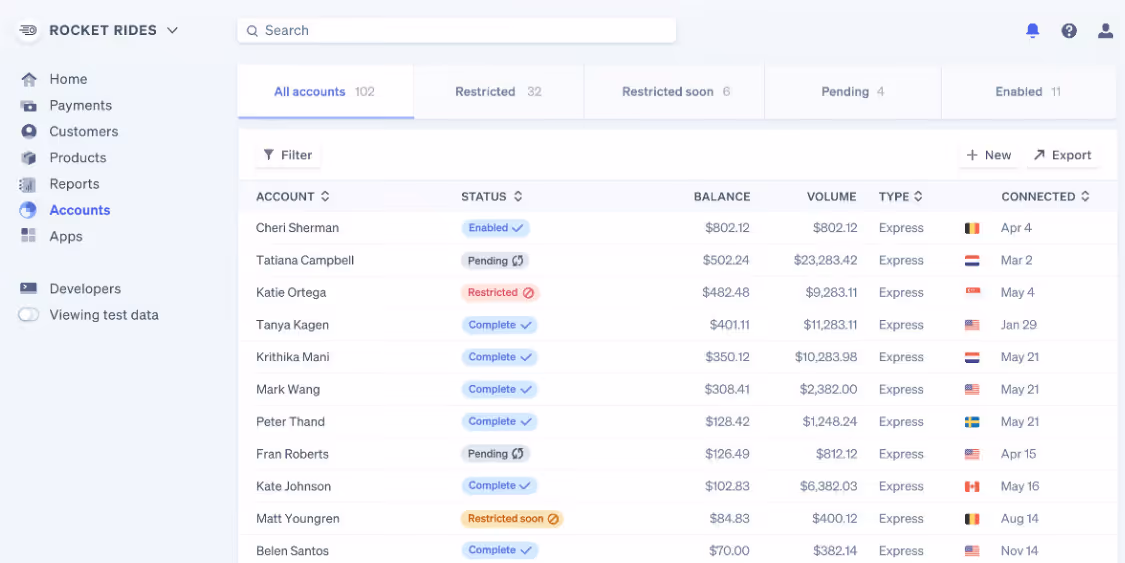
Task: Click the $6,382.03 volume value
Action: click(829, 486)
